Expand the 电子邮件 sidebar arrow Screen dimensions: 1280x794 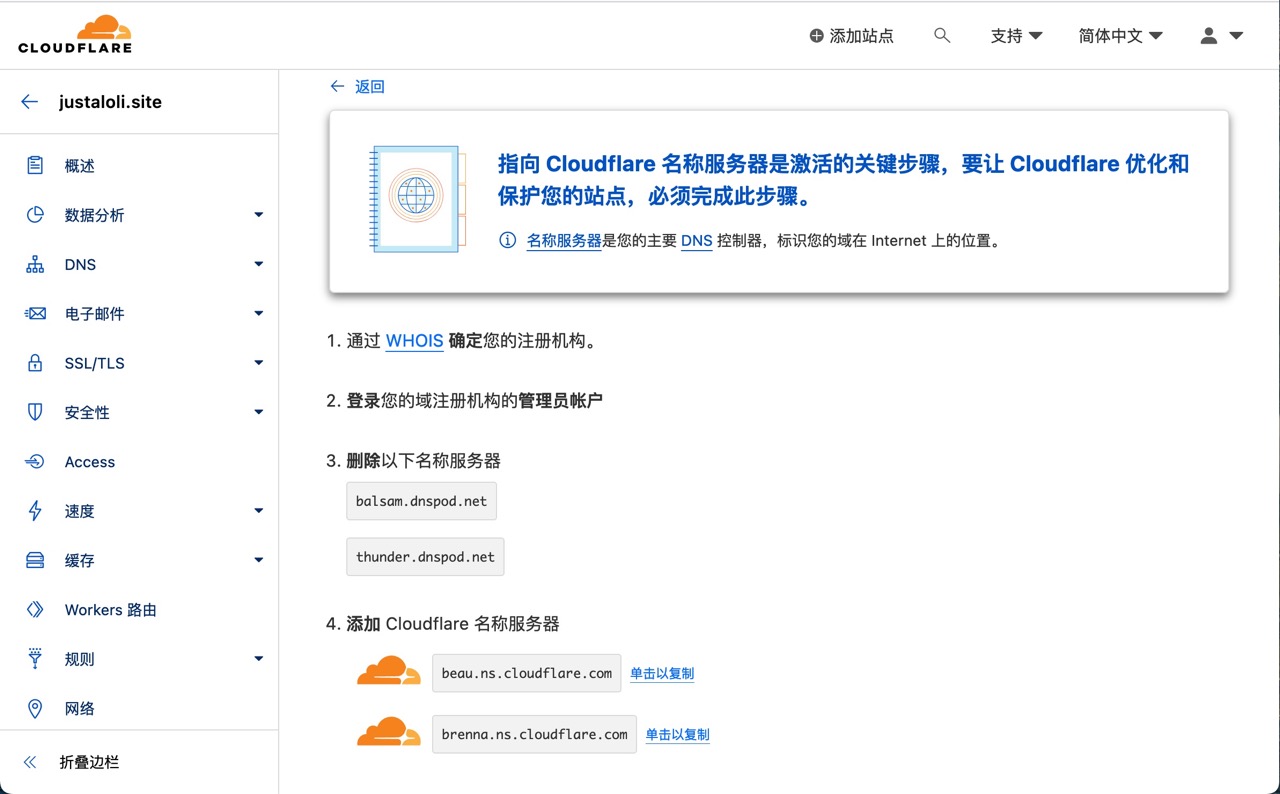(259, 314)
